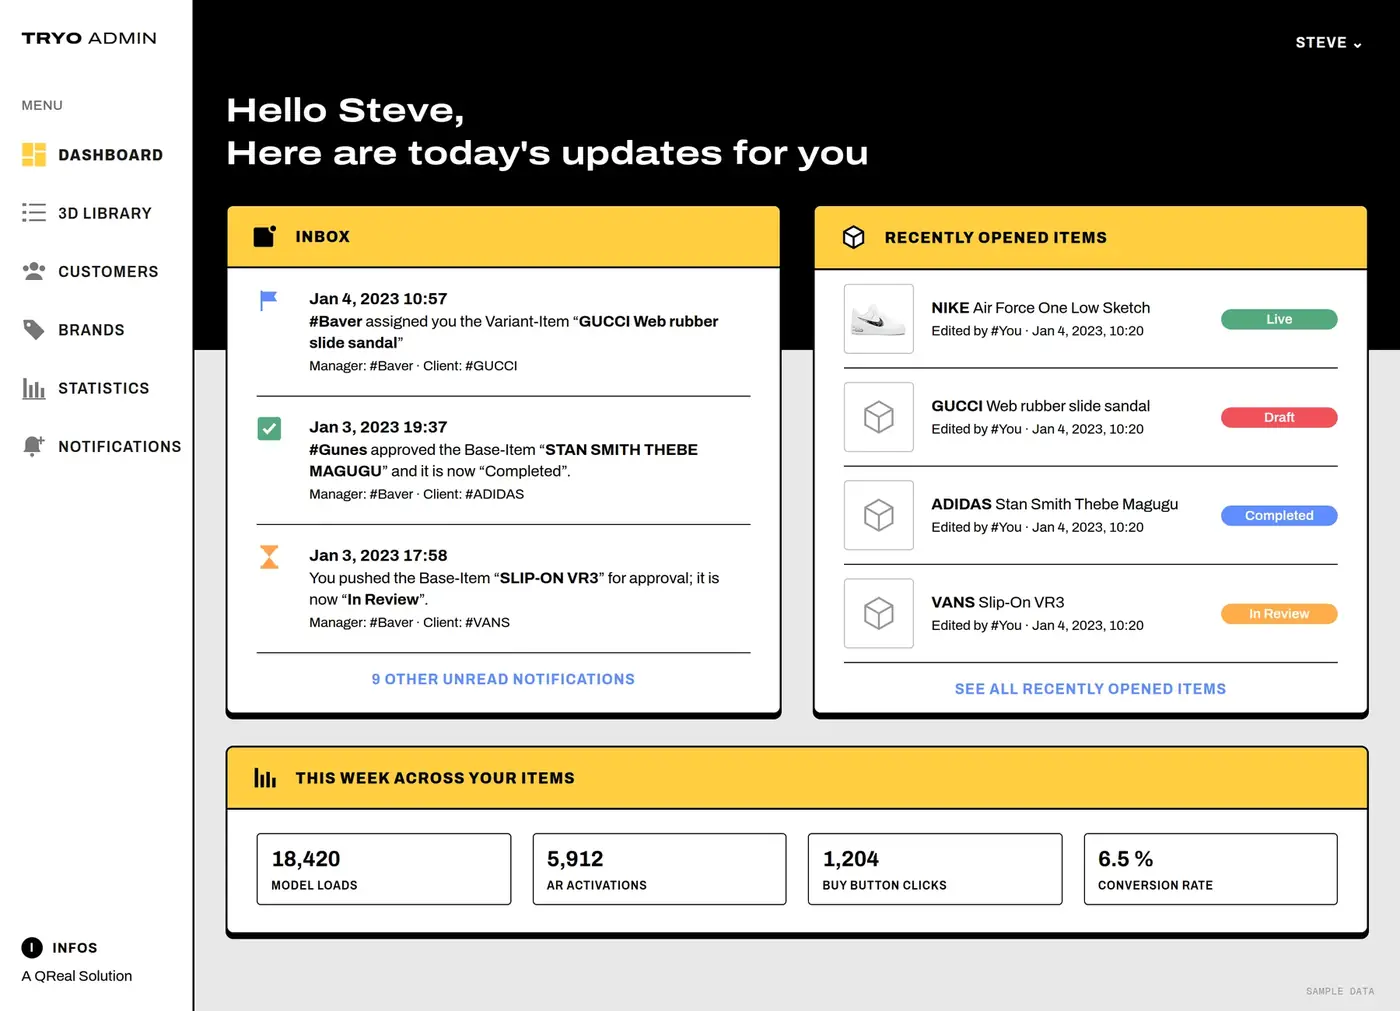Click the 3D Library list icon
Image resolution: width=1400 pixels, height=1011 pixels.
click(34, 213)
